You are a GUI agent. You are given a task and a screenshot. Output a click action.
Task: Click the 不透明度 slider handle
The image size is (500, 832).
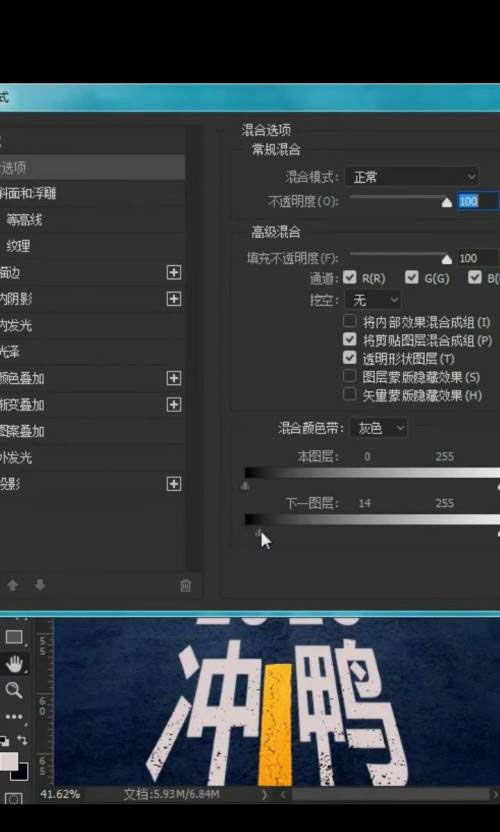pyautogui.click(x=447, y=202)
